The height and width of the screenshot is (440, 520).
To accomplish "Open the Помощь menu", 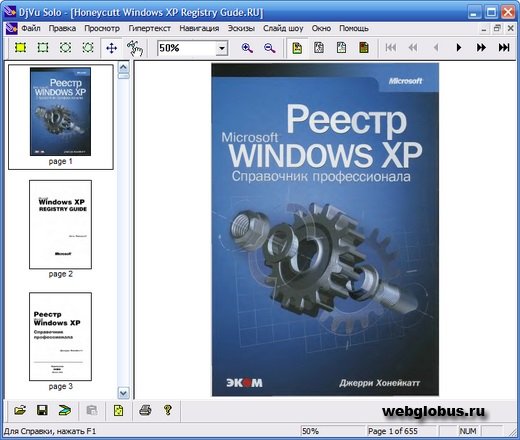I will (354, 28).
